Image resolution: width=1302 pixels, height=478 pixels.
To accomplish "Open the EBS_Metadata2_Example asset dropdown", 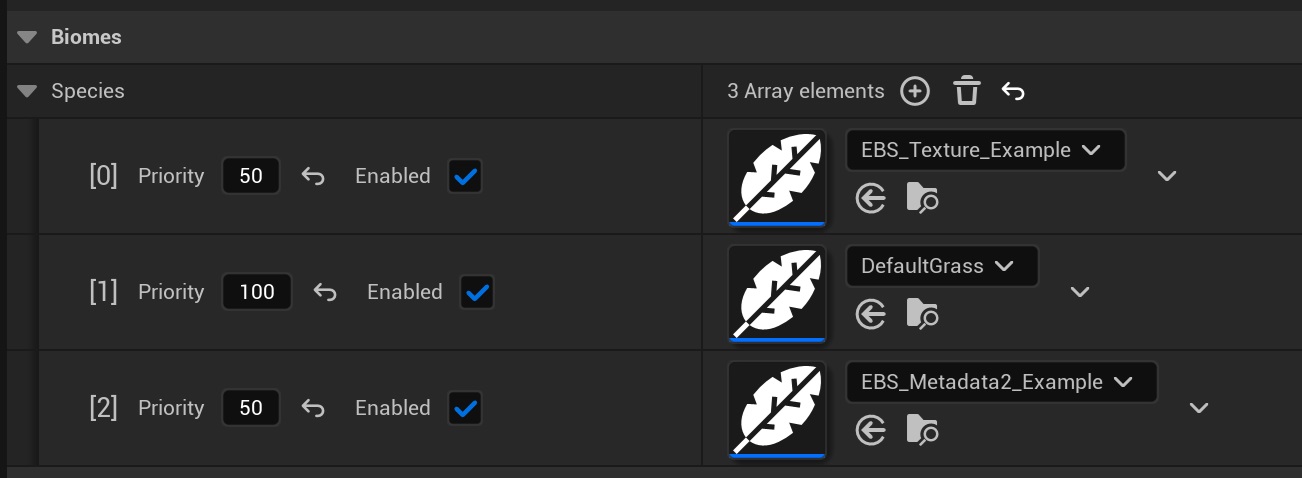I will point(1001,382).
